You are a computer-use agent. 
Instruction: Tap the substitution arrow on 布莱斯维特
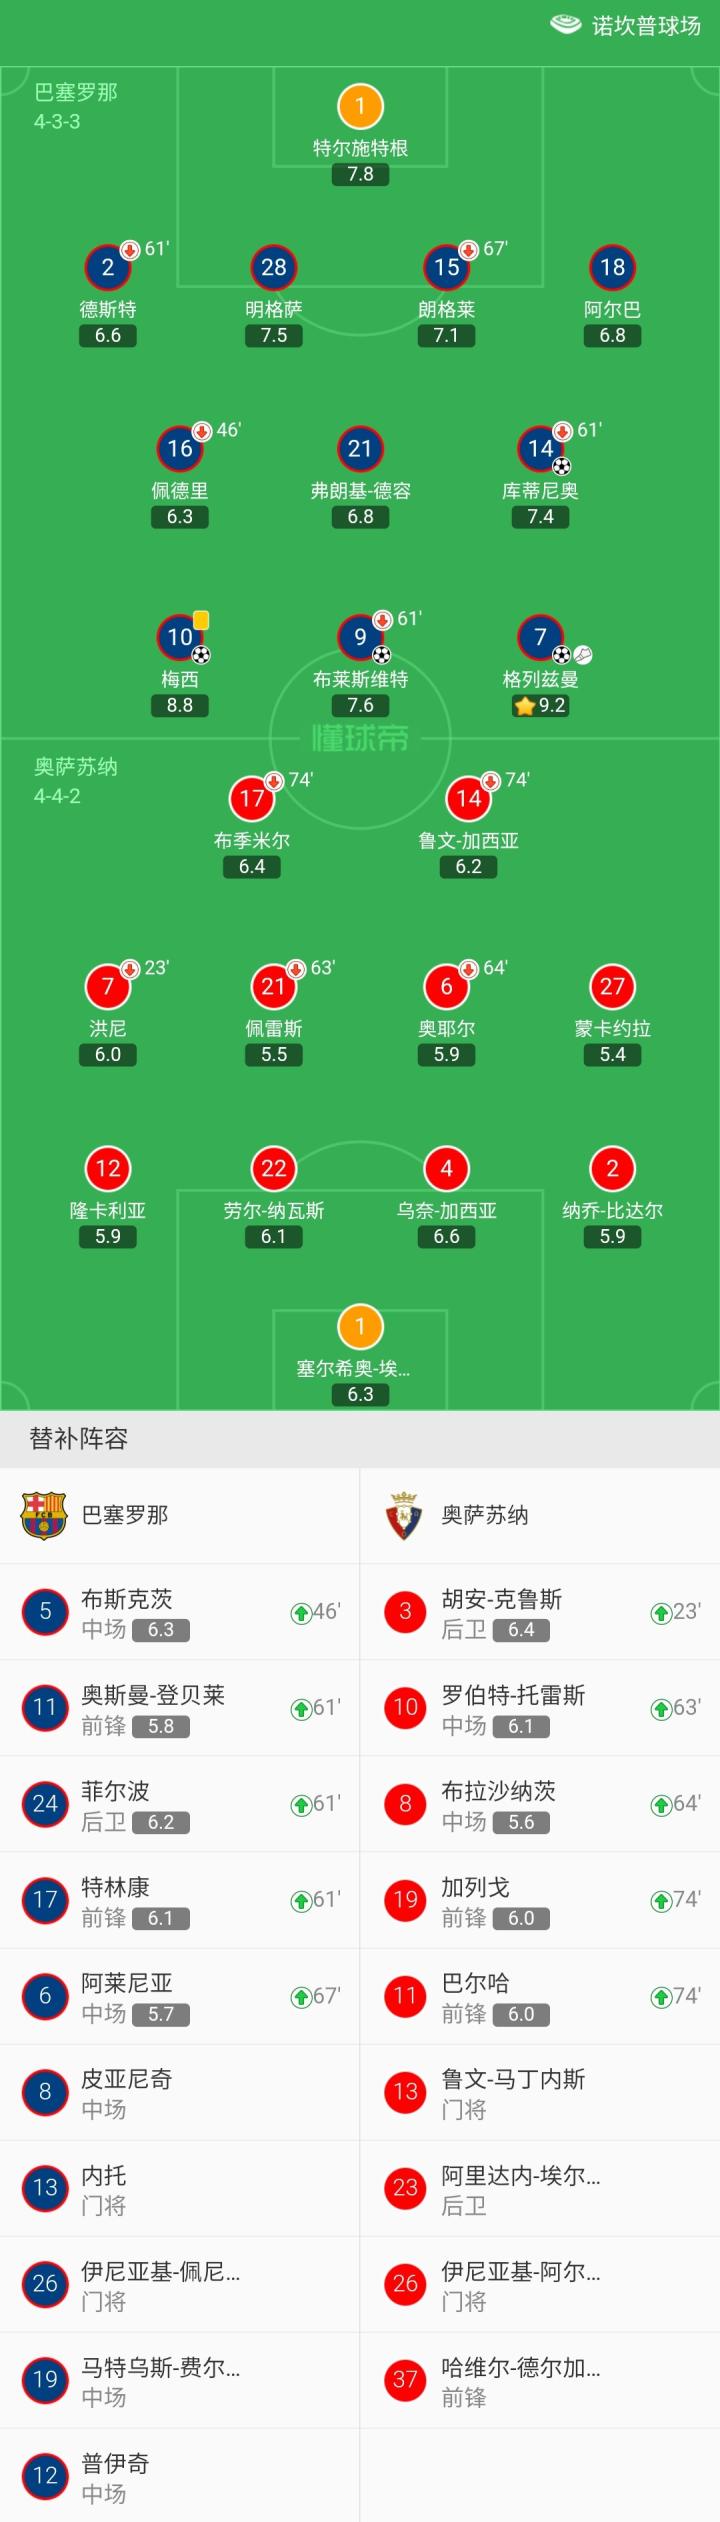click(x=382, y=620)
